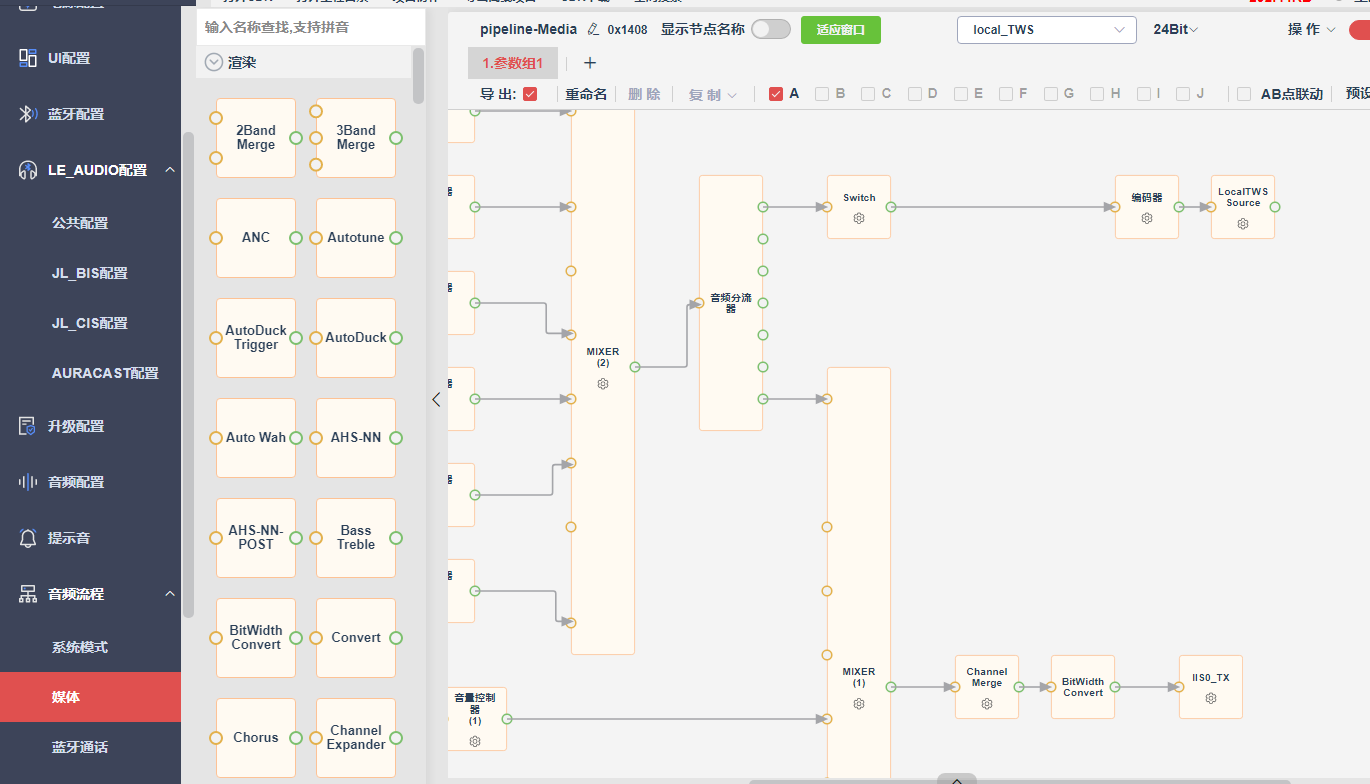Click the 删除 button

(x=645, y=94)
